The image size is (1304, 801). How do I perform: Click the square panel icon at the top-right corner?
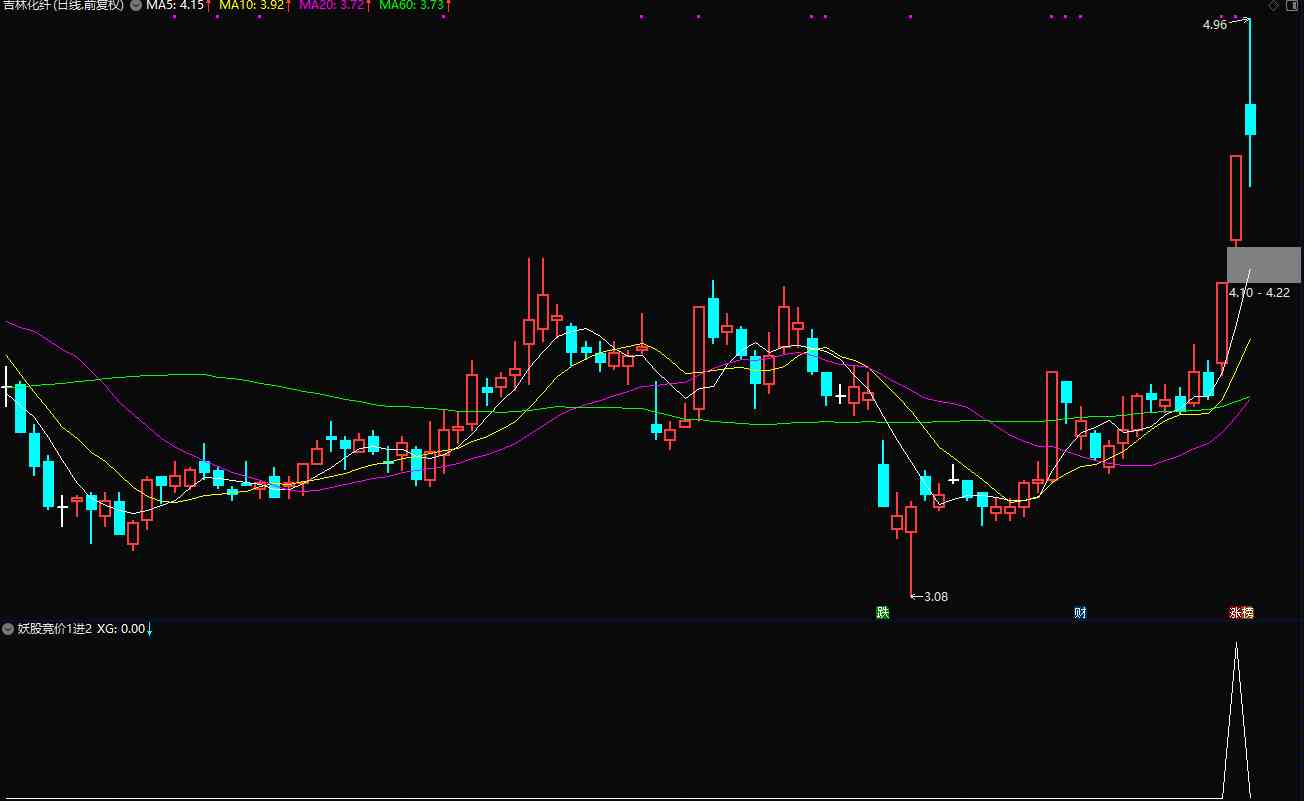pyautogui.click(x=1292, y=6)
